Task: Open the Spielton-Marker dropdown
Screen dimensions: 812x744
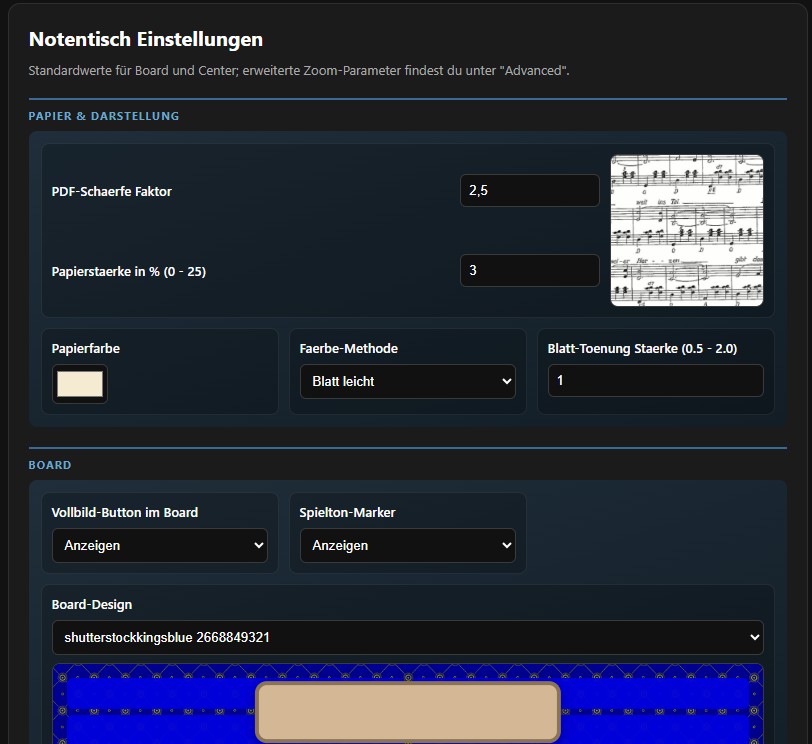Action: pyautogui.click(x=408, y=545)
